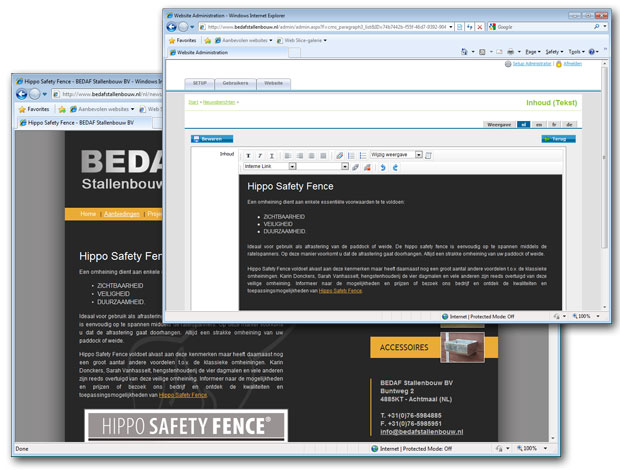Click the icon right of Wijzig weergave dropdown

[428, 155]
